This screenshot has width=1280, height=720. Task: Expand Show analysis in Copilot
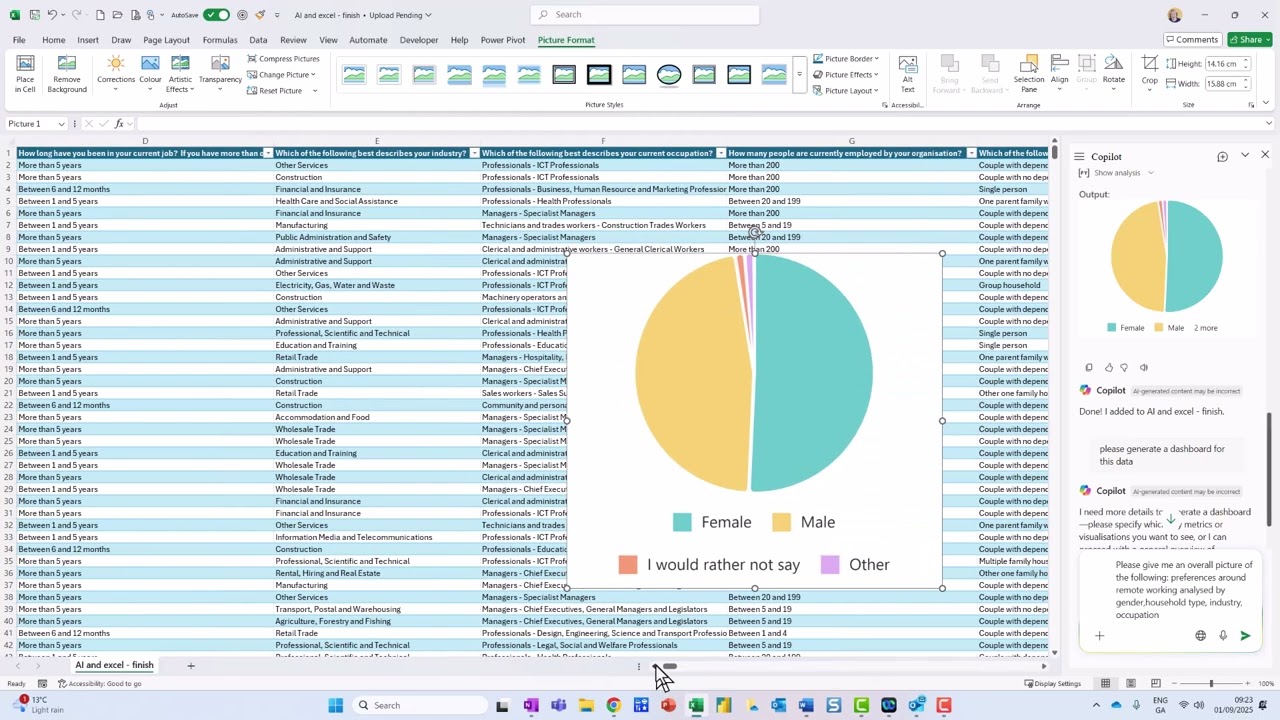(1116, 173)
